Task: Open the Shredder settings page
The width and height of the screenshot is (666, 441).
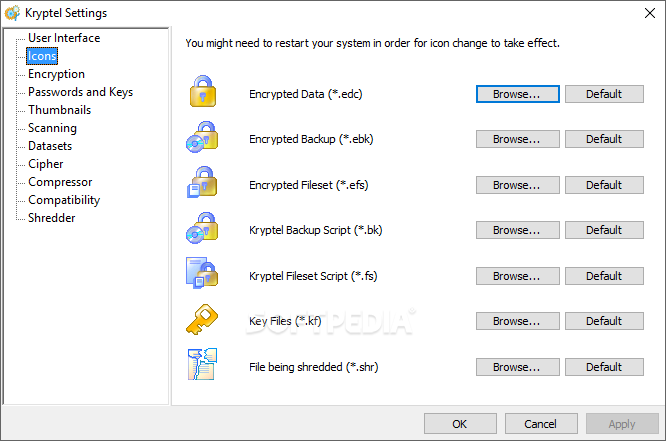Action: 53,218
